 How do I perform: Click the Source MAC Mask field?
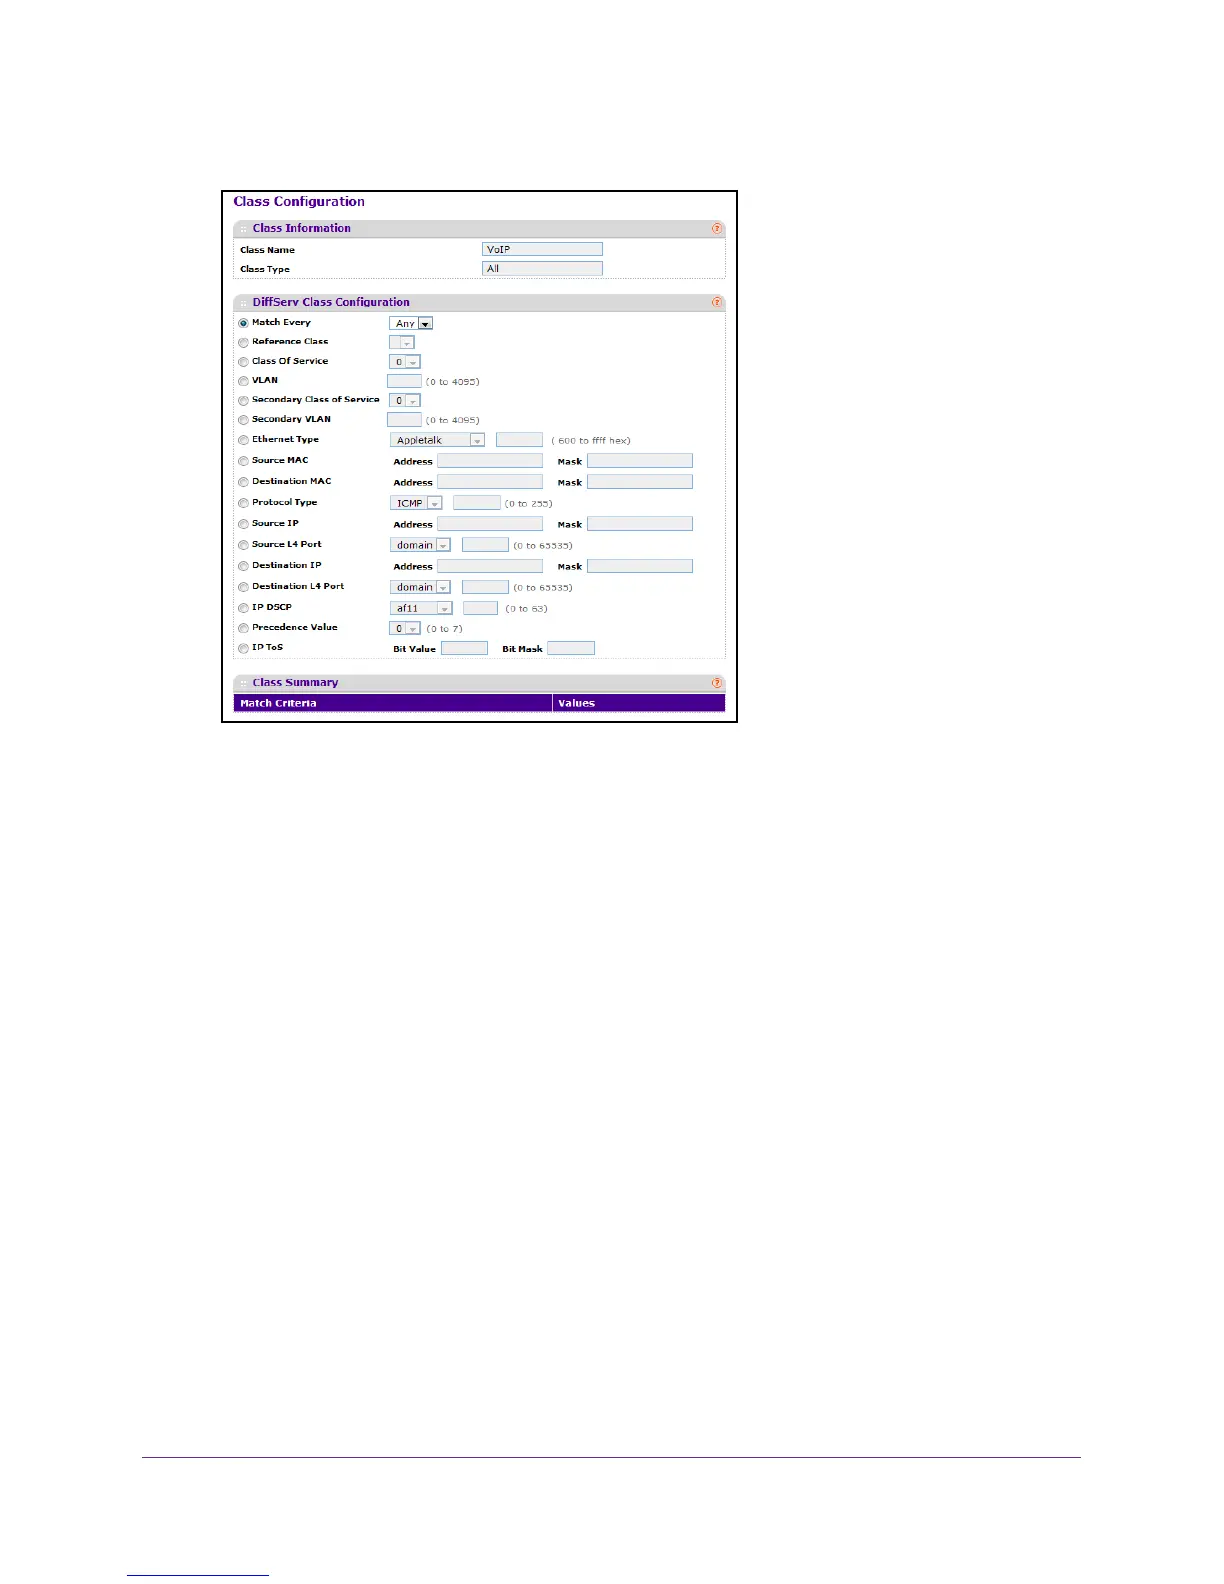640,461
